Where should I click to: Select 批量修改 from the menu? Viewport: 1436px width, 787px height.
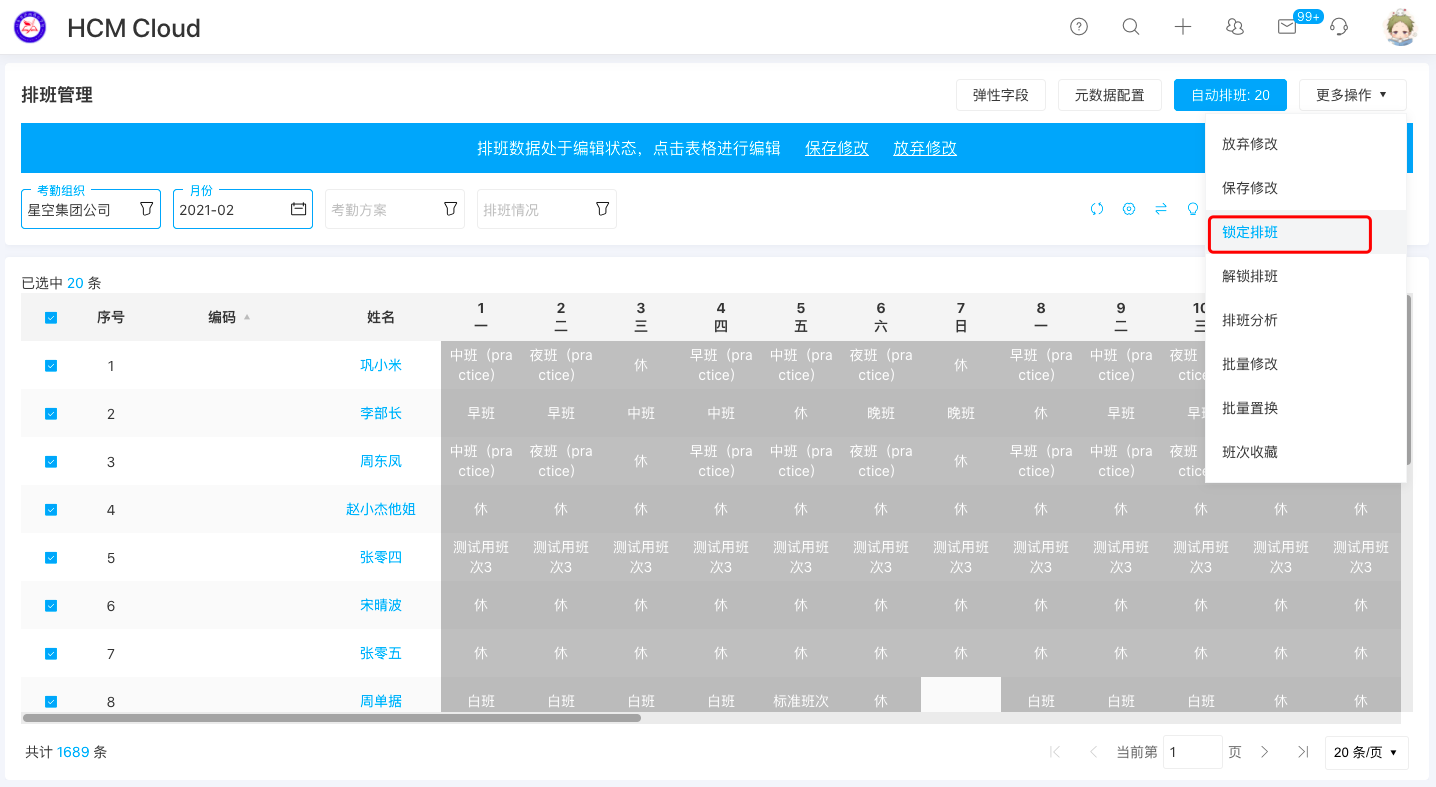(1306, 364)
